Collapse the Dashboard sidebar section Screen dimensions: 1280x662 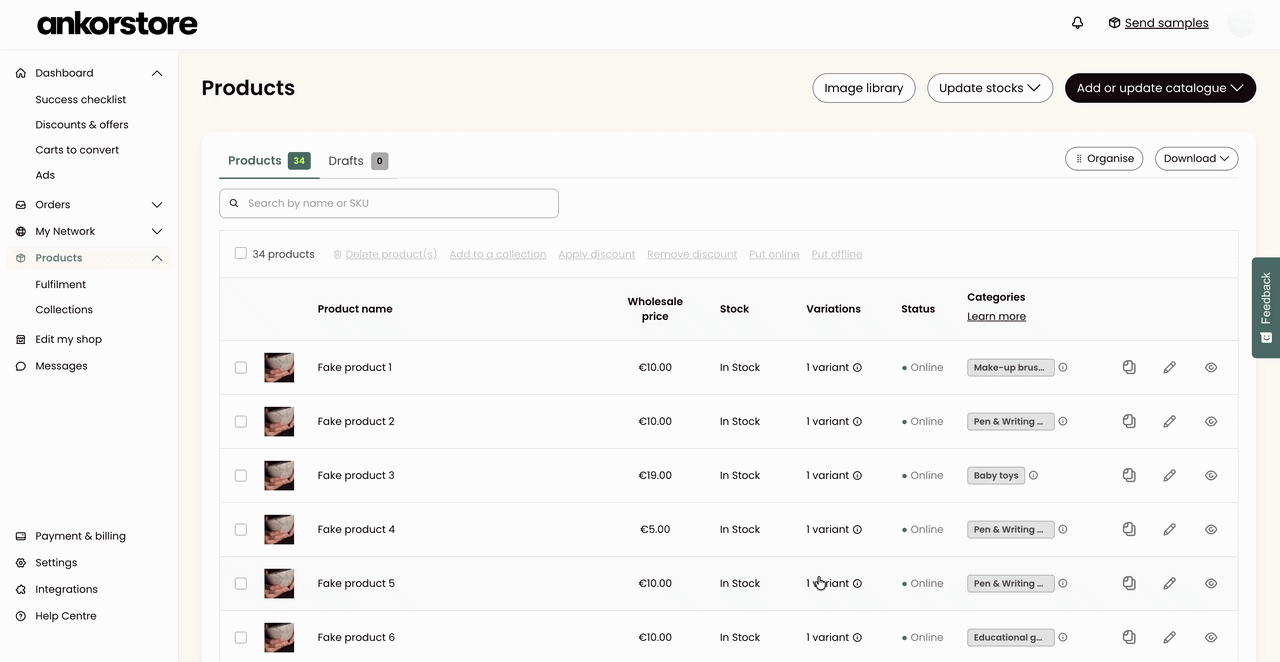coord(157,73)
